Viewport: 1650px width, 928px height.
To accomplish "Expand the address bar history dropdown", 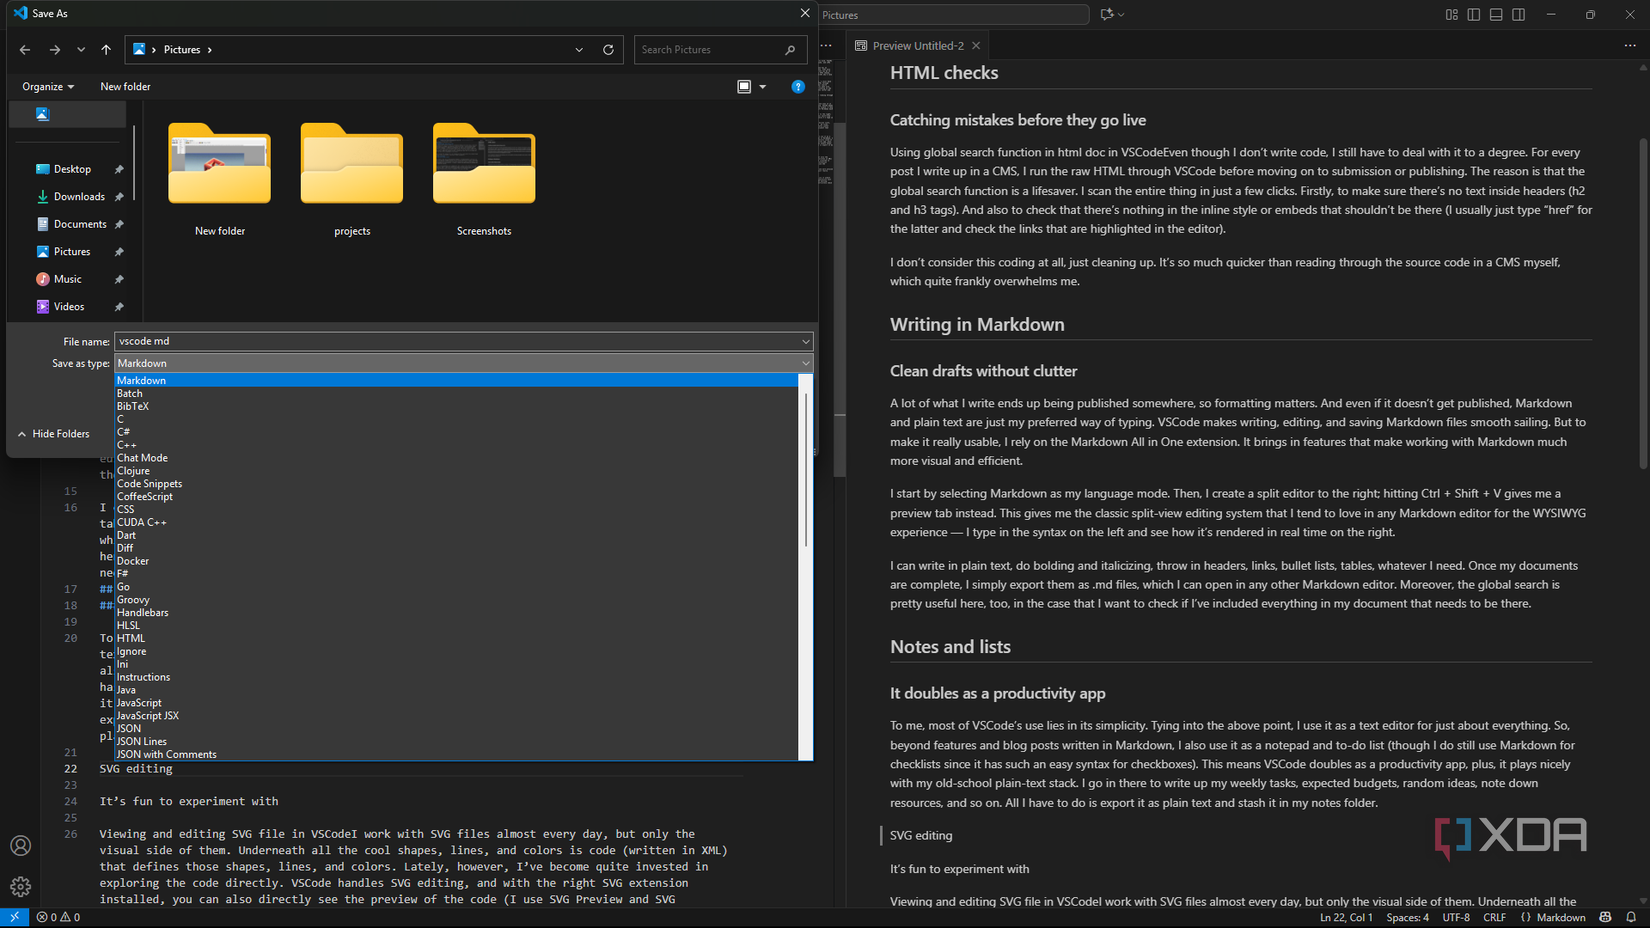I will click(x=579, y=49).
